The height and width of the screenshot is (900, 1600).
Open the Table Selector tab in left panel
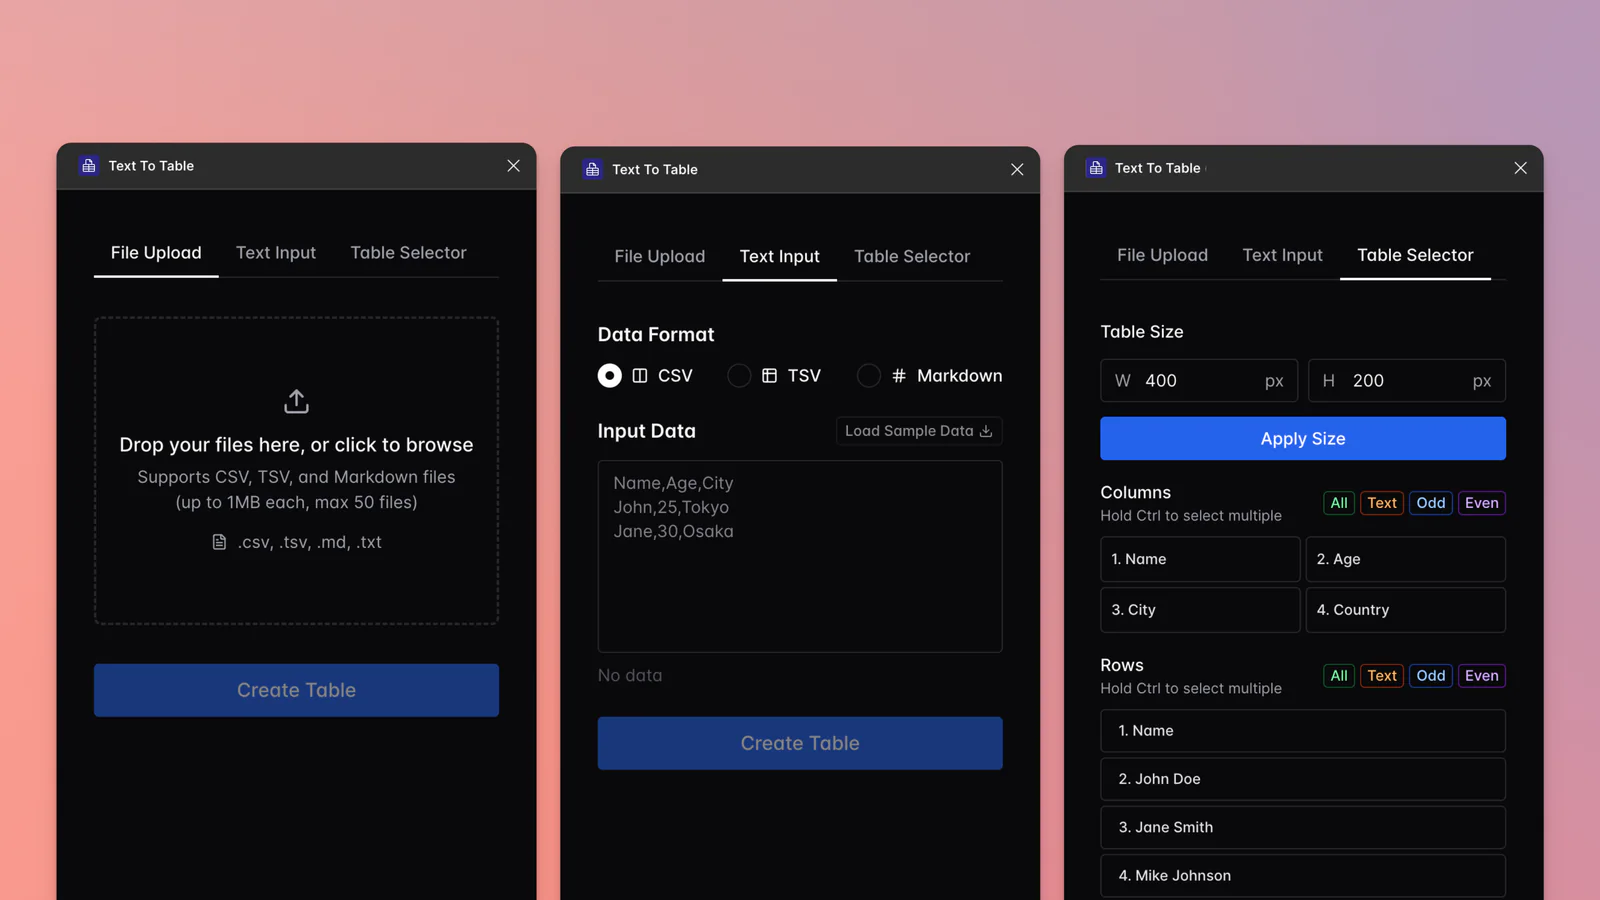pos(408,253)
